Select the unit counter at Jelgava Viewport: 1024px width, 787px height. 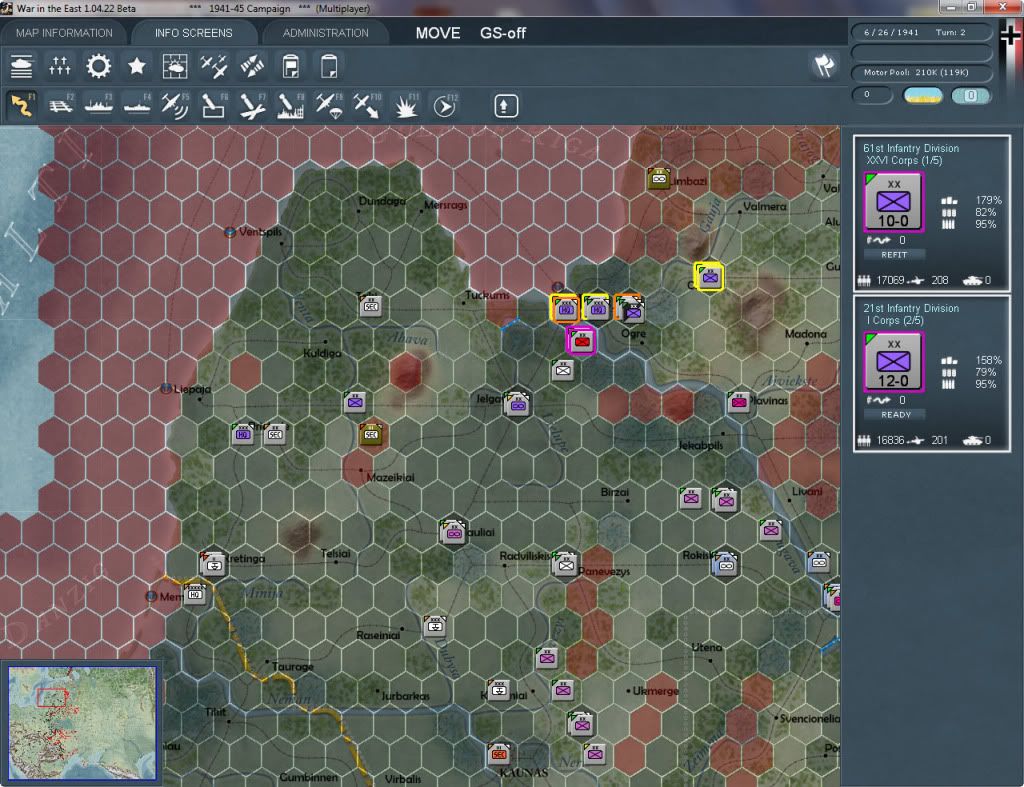click(517, 404)
